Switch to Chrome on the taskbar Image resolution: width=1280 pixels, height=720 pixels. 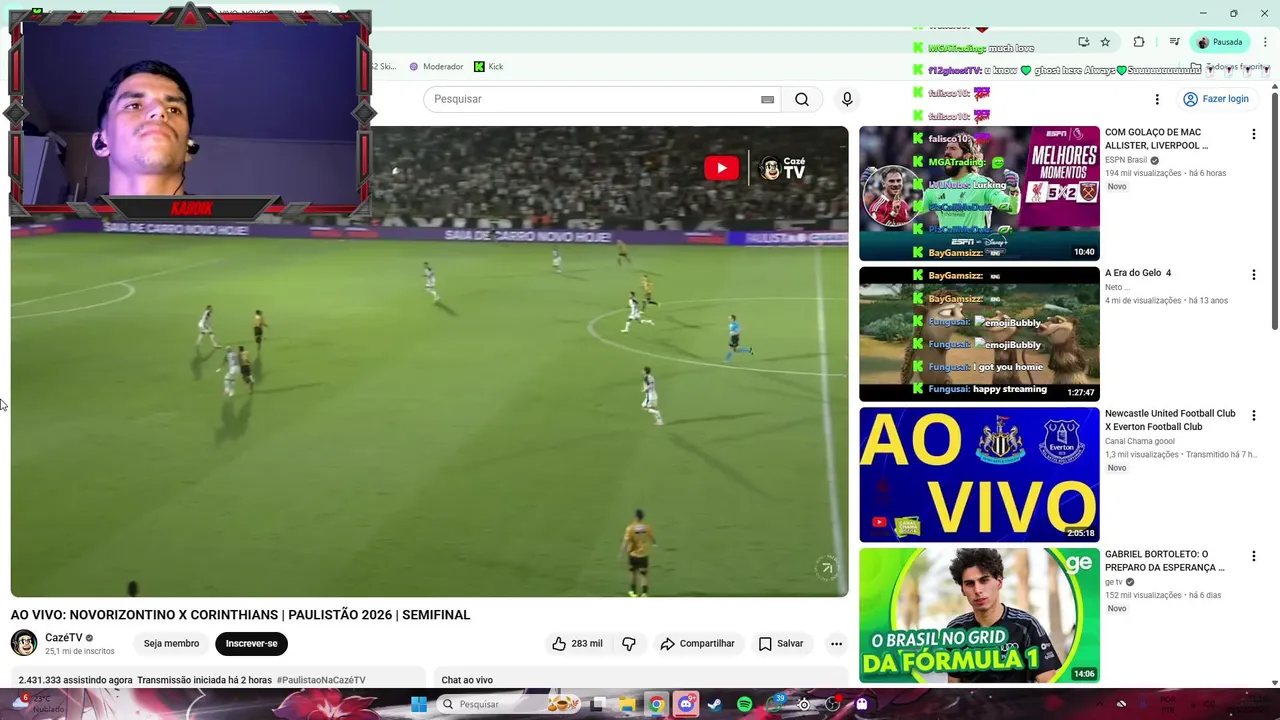[x=656, y=704]
